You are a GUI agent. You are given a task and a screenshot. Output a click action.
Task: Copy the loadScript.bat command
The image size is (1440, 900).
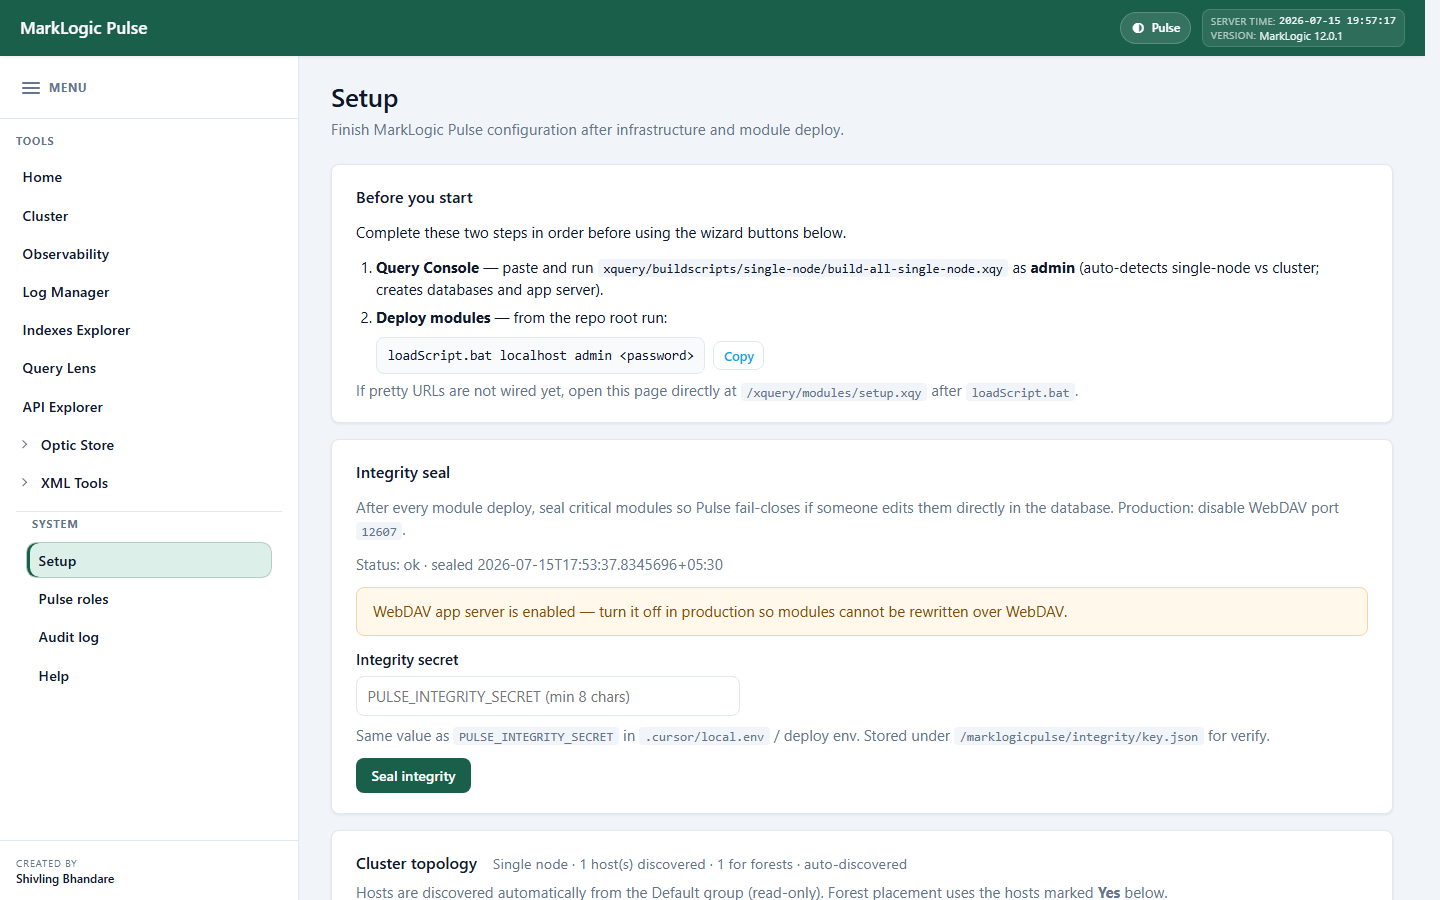click(738, 356)
